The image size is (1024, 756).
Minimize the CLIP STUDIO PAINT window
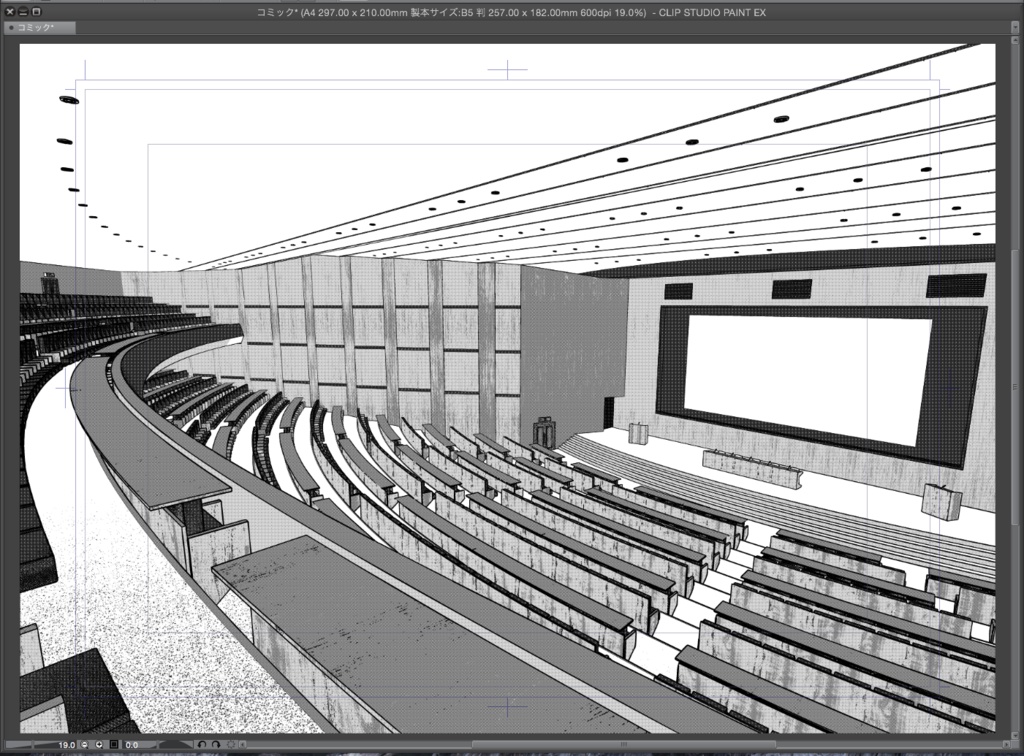[23, 11]
